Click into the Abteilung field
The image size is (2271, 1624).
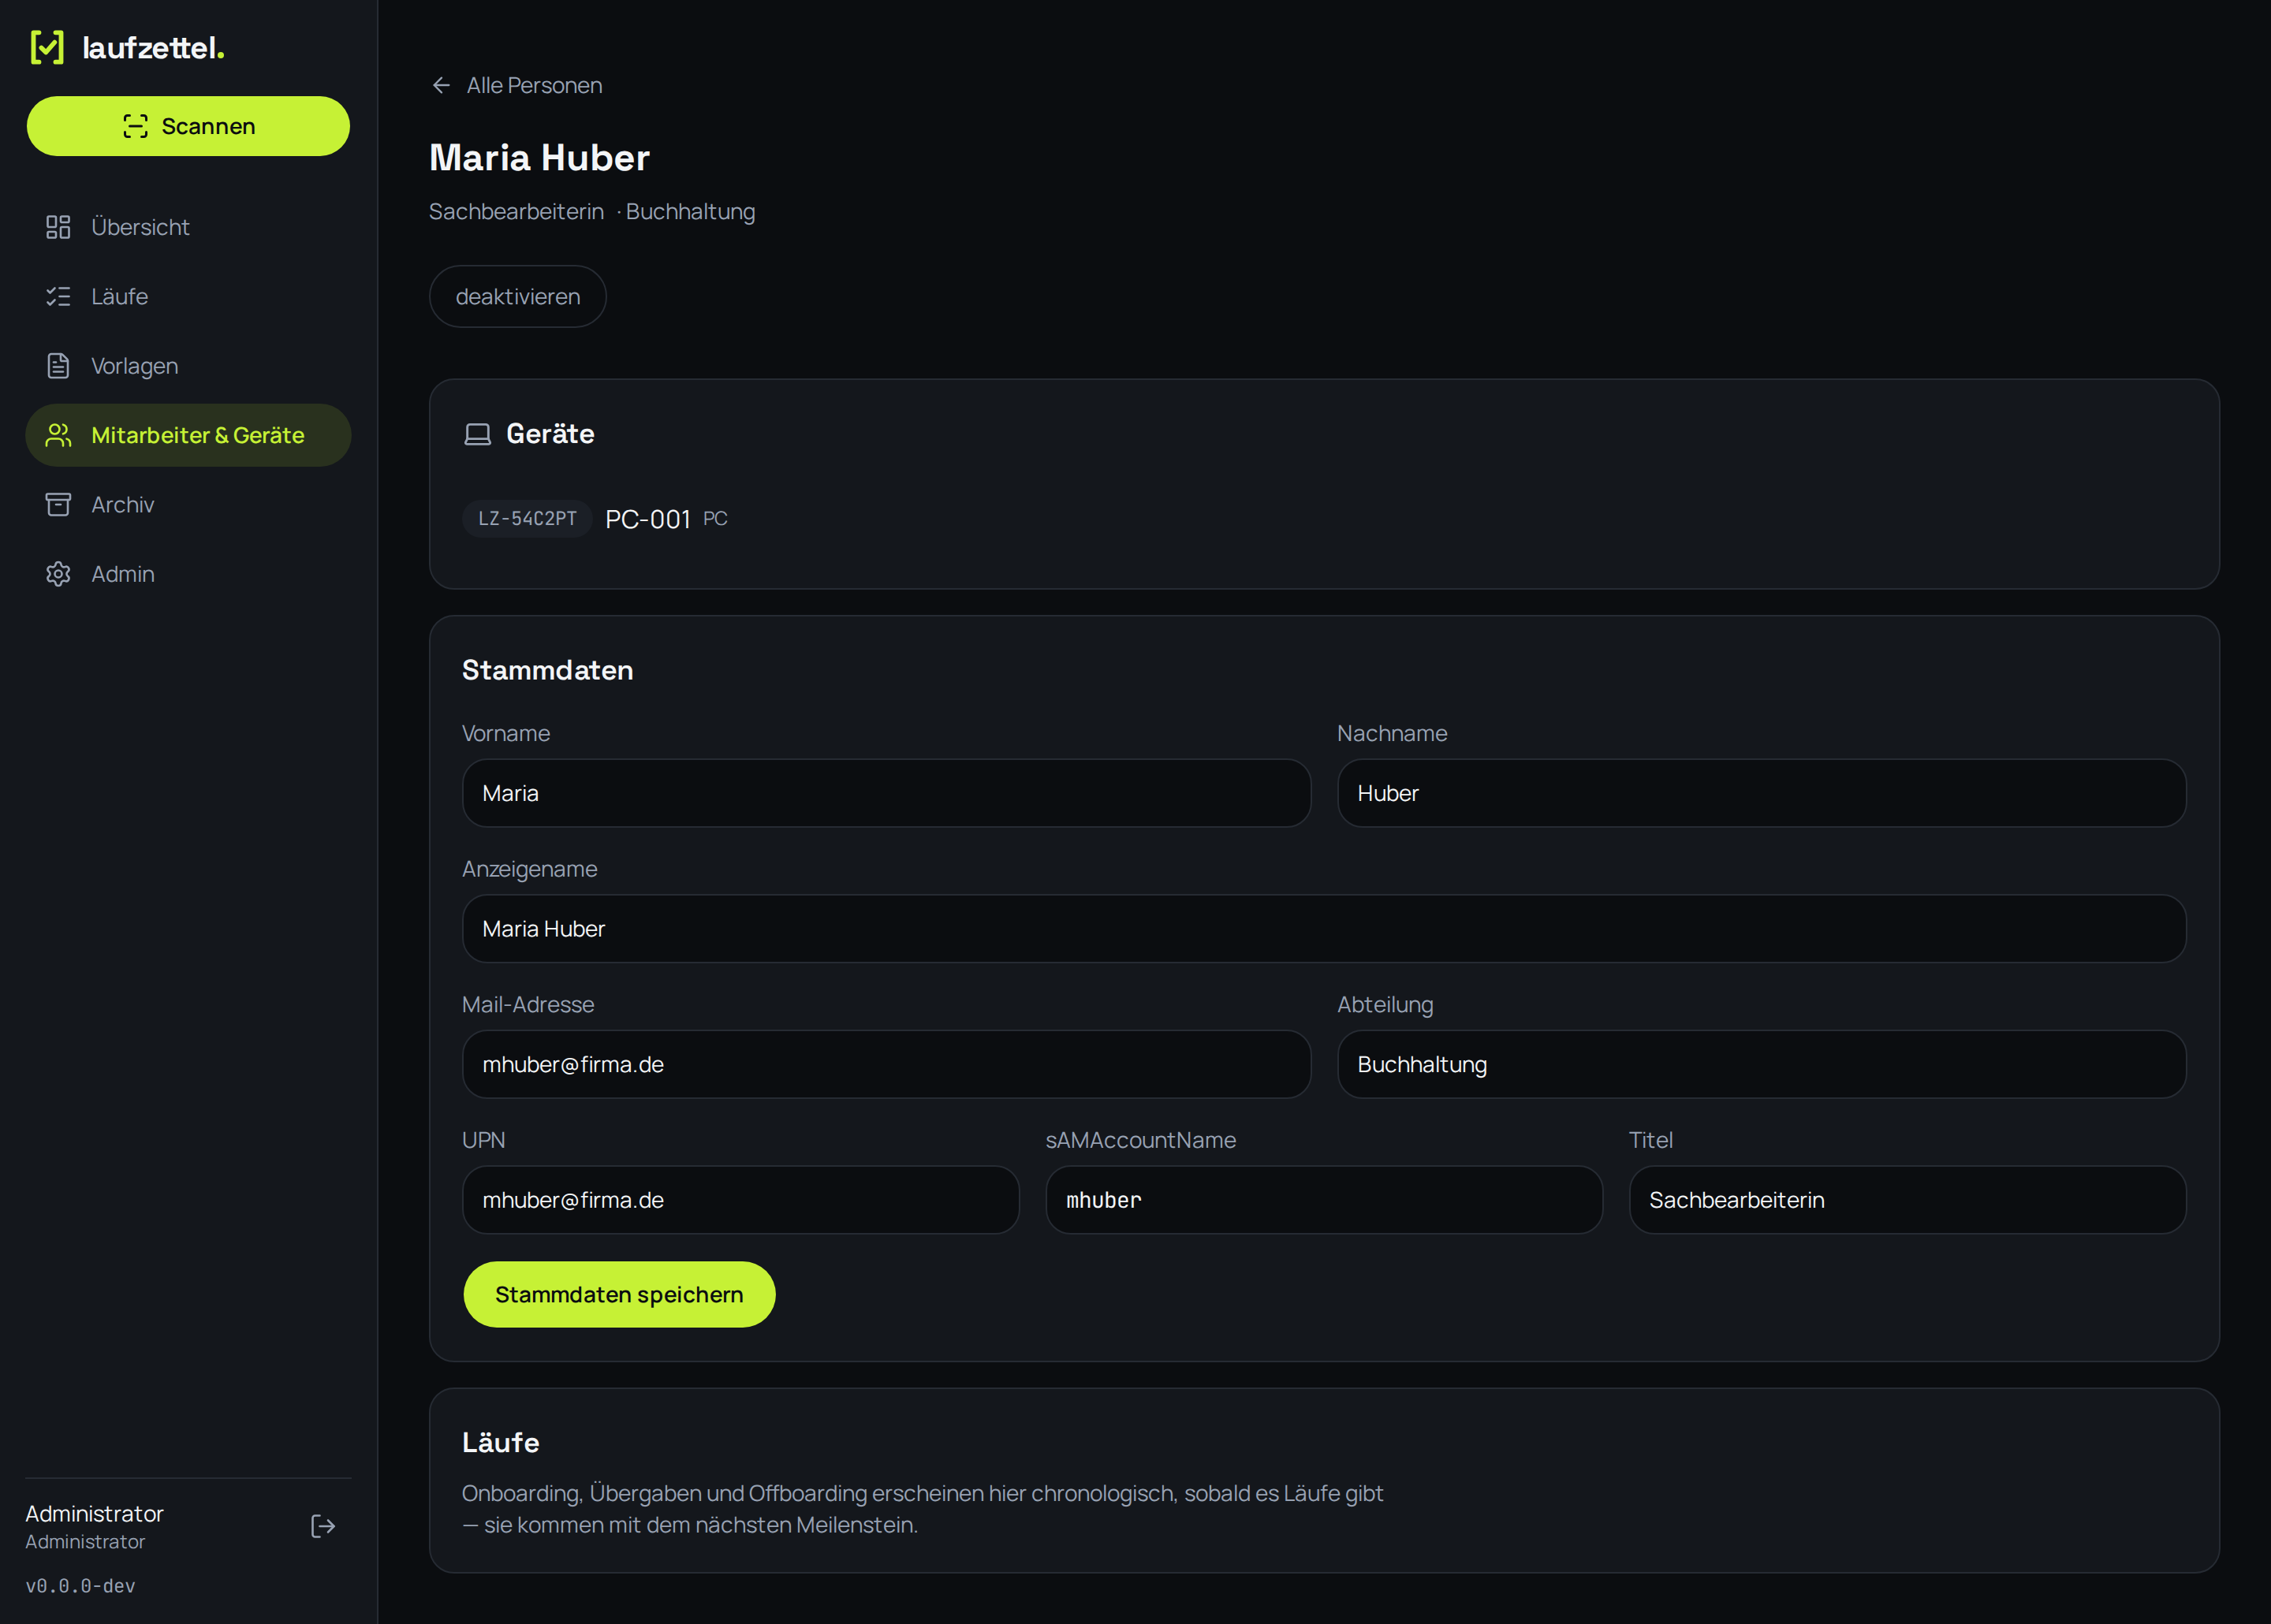tap(1762, 1064)
